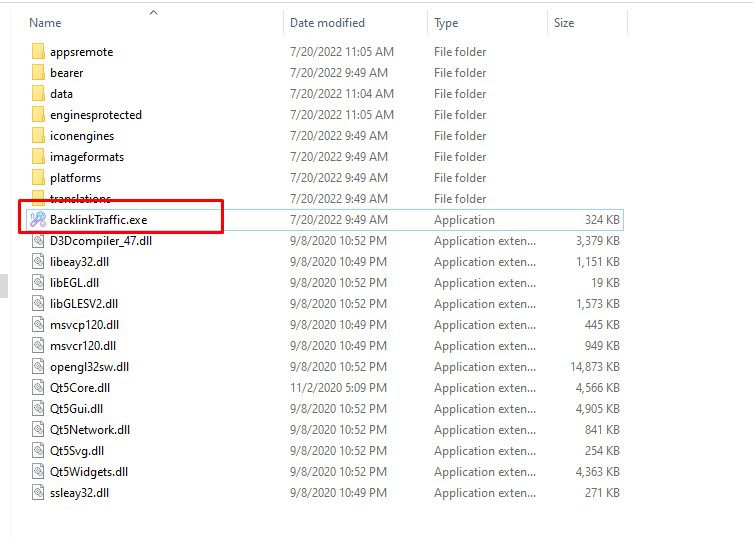This screenshot has height=538, width=753.
Task: Click the imageformats folder icon
Action: (x=38, y=157)
